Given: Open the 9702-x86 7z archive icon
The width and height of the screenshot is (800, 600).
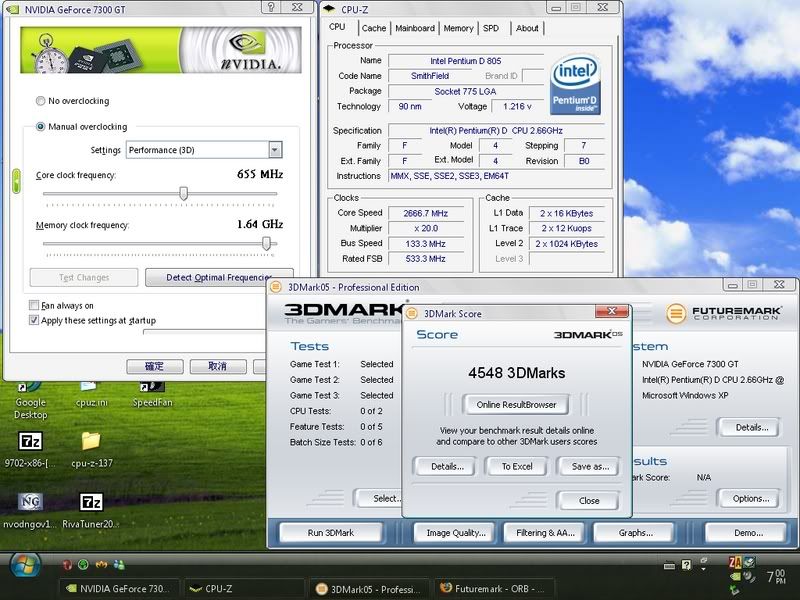Looking at the screenshot, I should click(x=30, y=441).
